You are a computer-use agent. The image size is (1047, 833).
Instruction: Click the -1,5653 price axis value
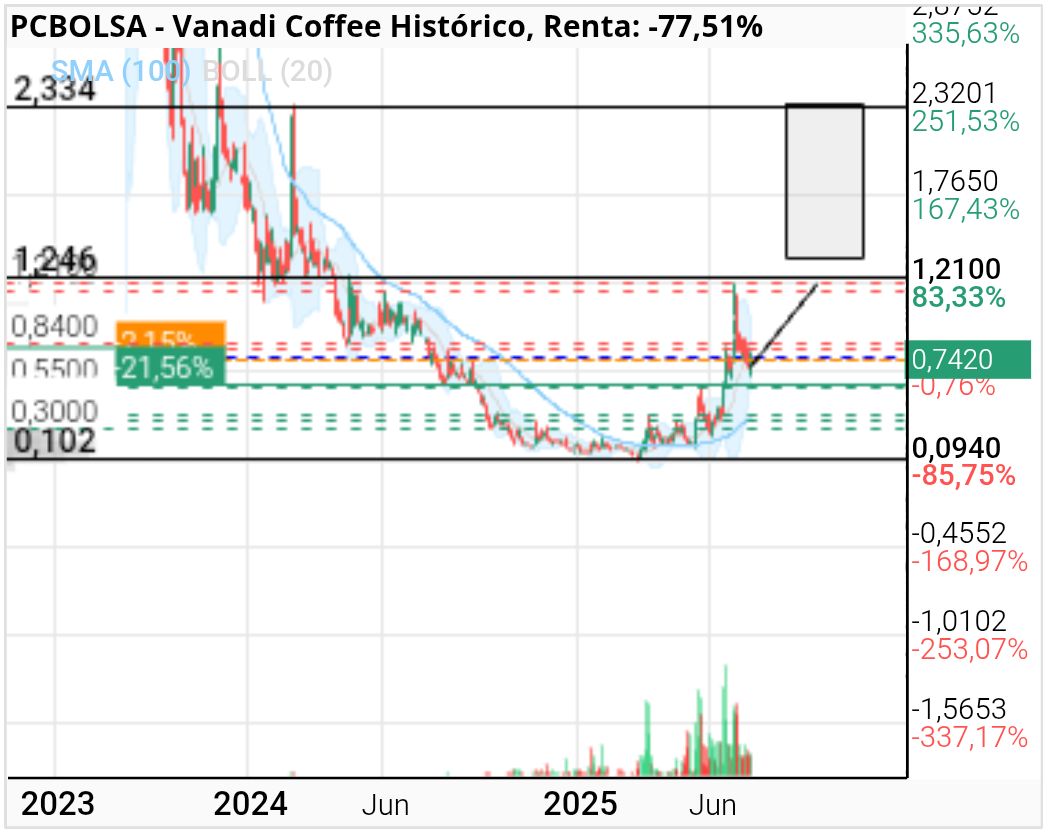[959, 709]
